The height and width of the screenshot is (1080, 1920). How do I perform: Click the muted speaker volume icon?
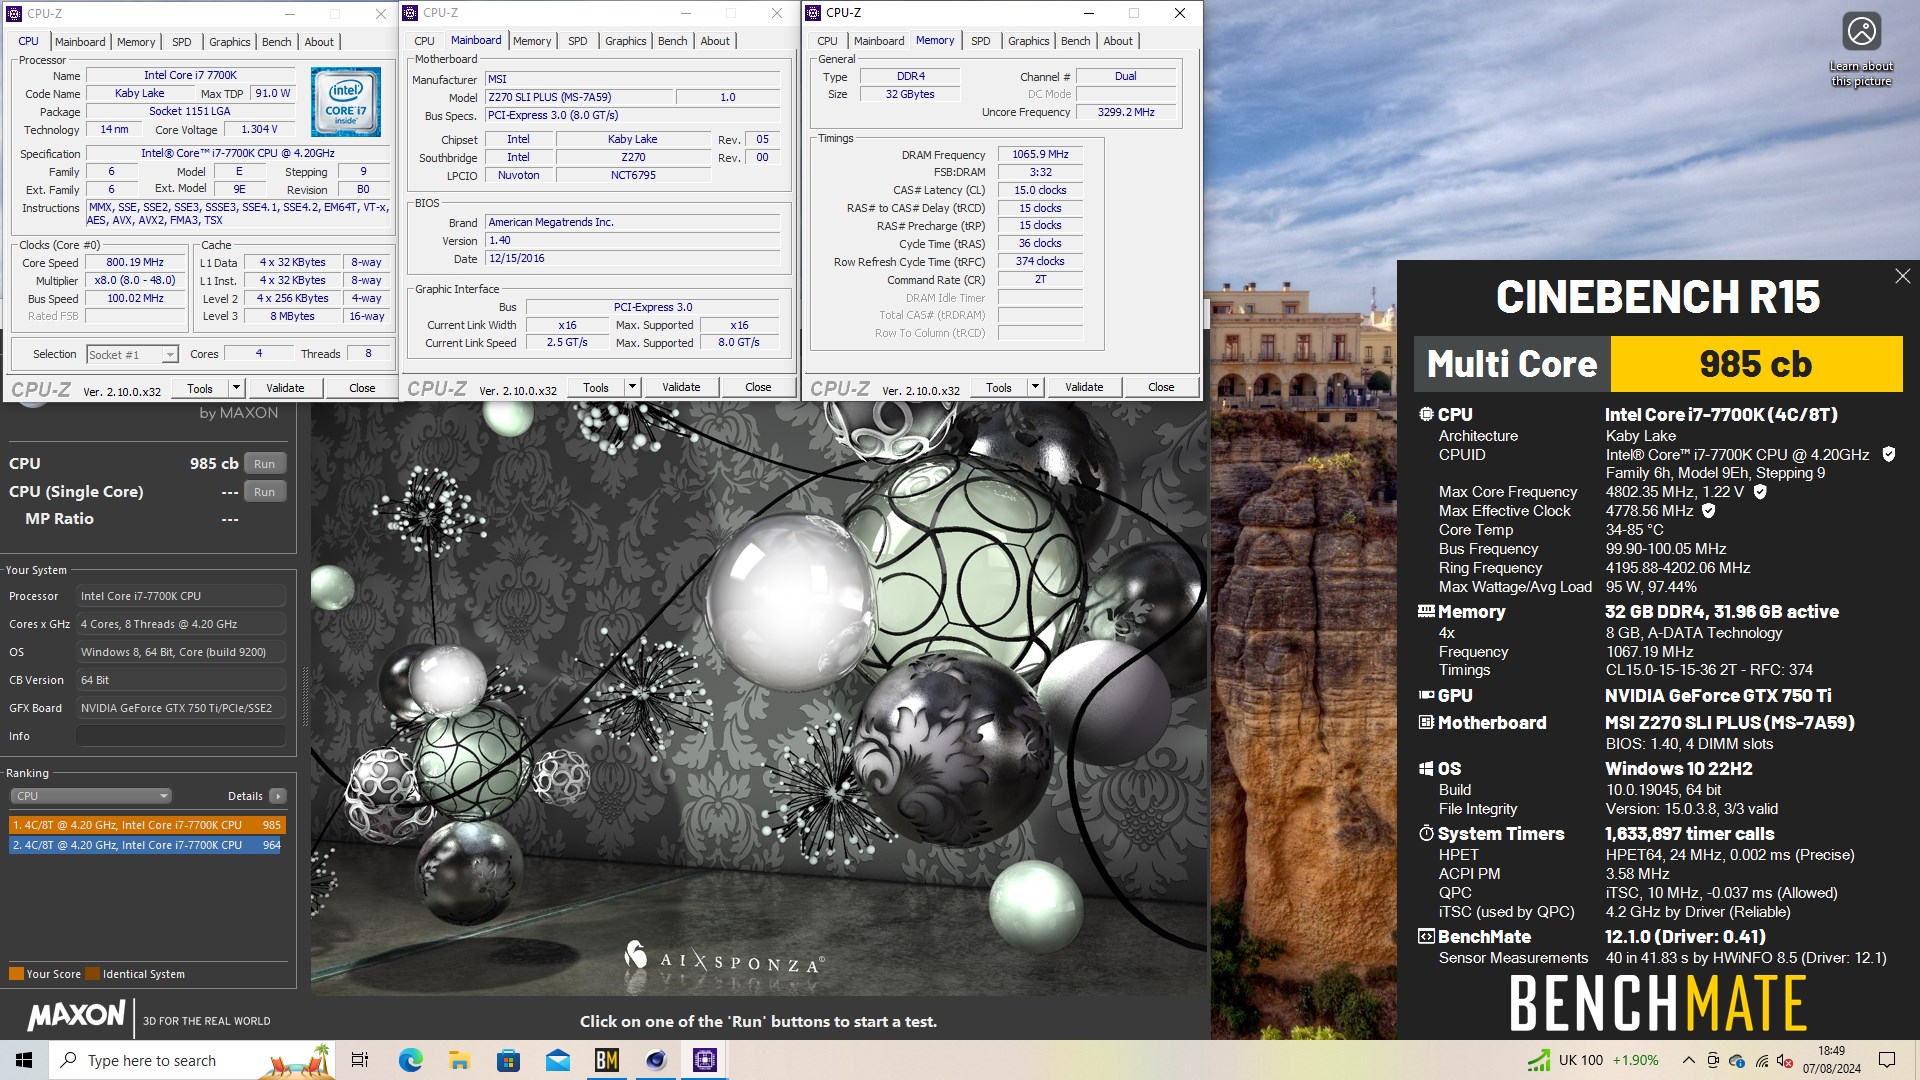point(1785,1060)
